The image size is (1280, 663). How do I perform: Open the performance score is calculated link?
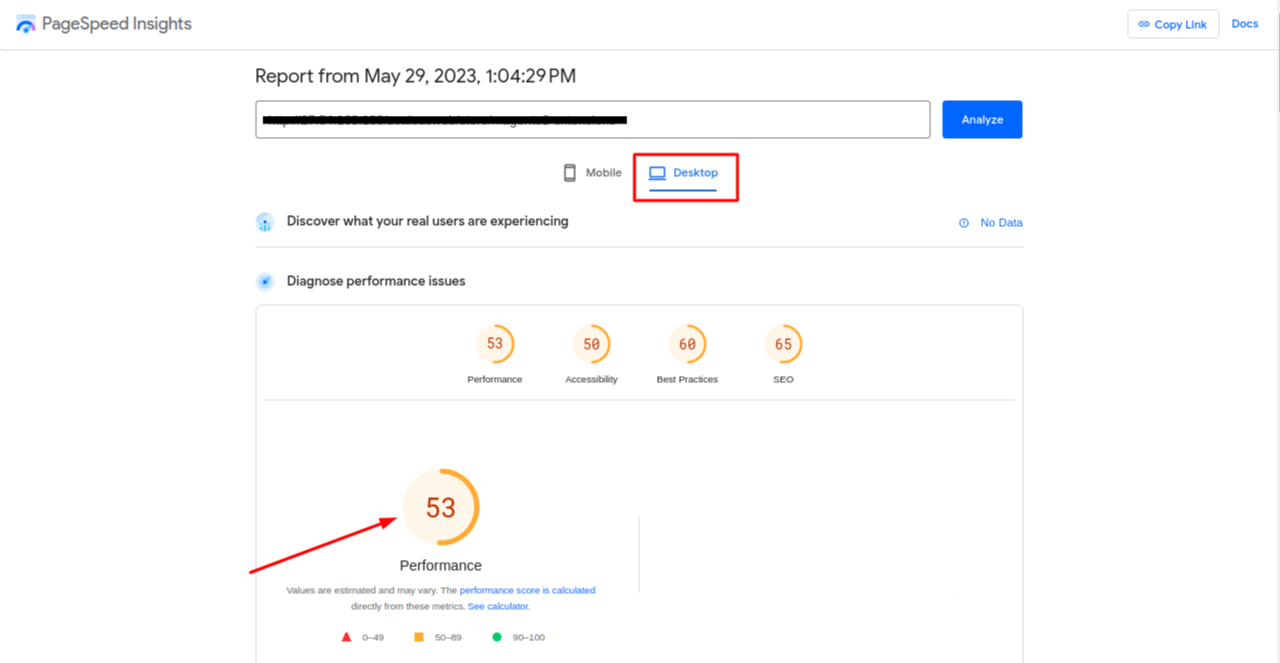pos(527,590)
